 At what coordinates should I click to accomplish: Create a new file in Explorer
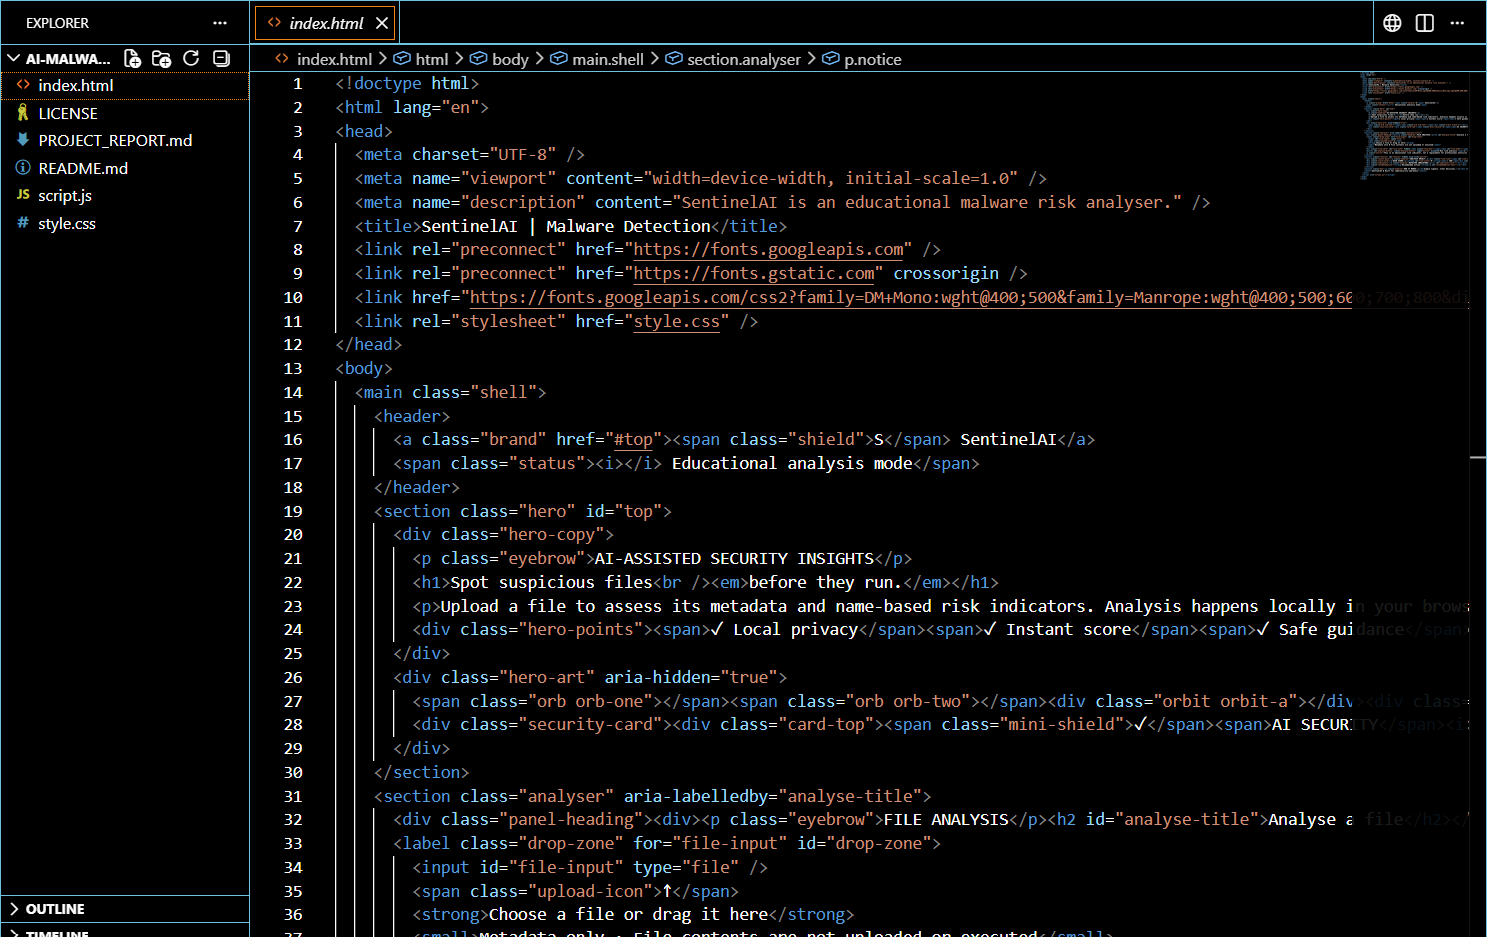pyautogui.click(x=132, y=59)
